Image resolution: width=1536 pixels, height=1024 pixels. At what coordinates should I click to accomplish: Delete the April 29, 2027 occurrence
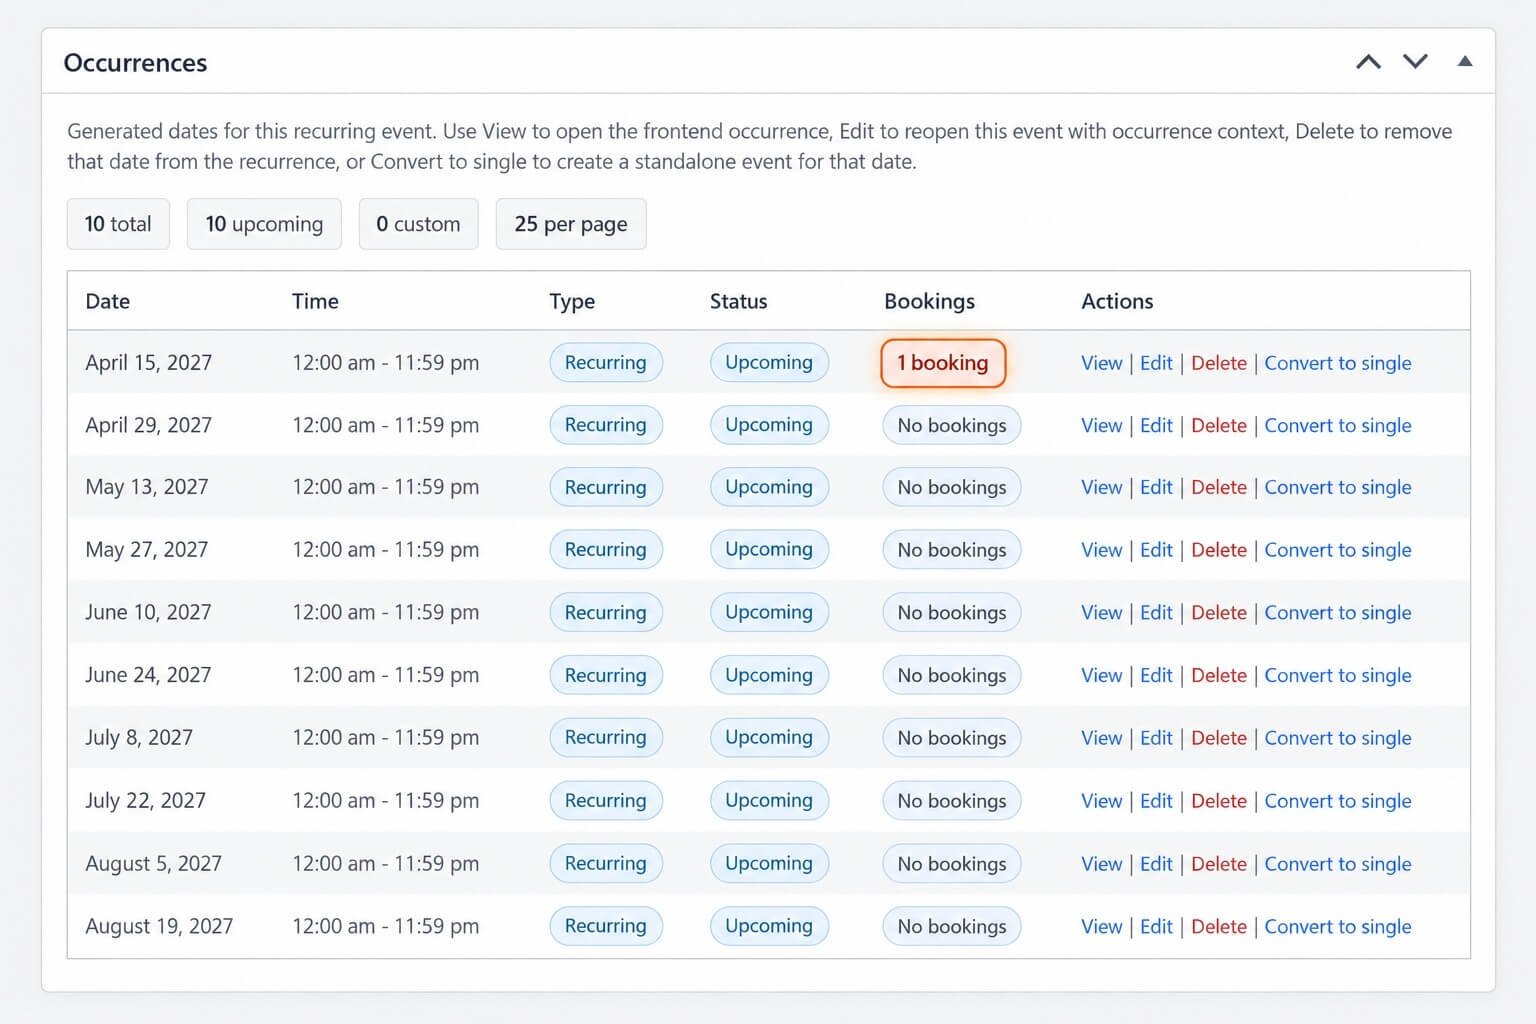point(1219,426)
